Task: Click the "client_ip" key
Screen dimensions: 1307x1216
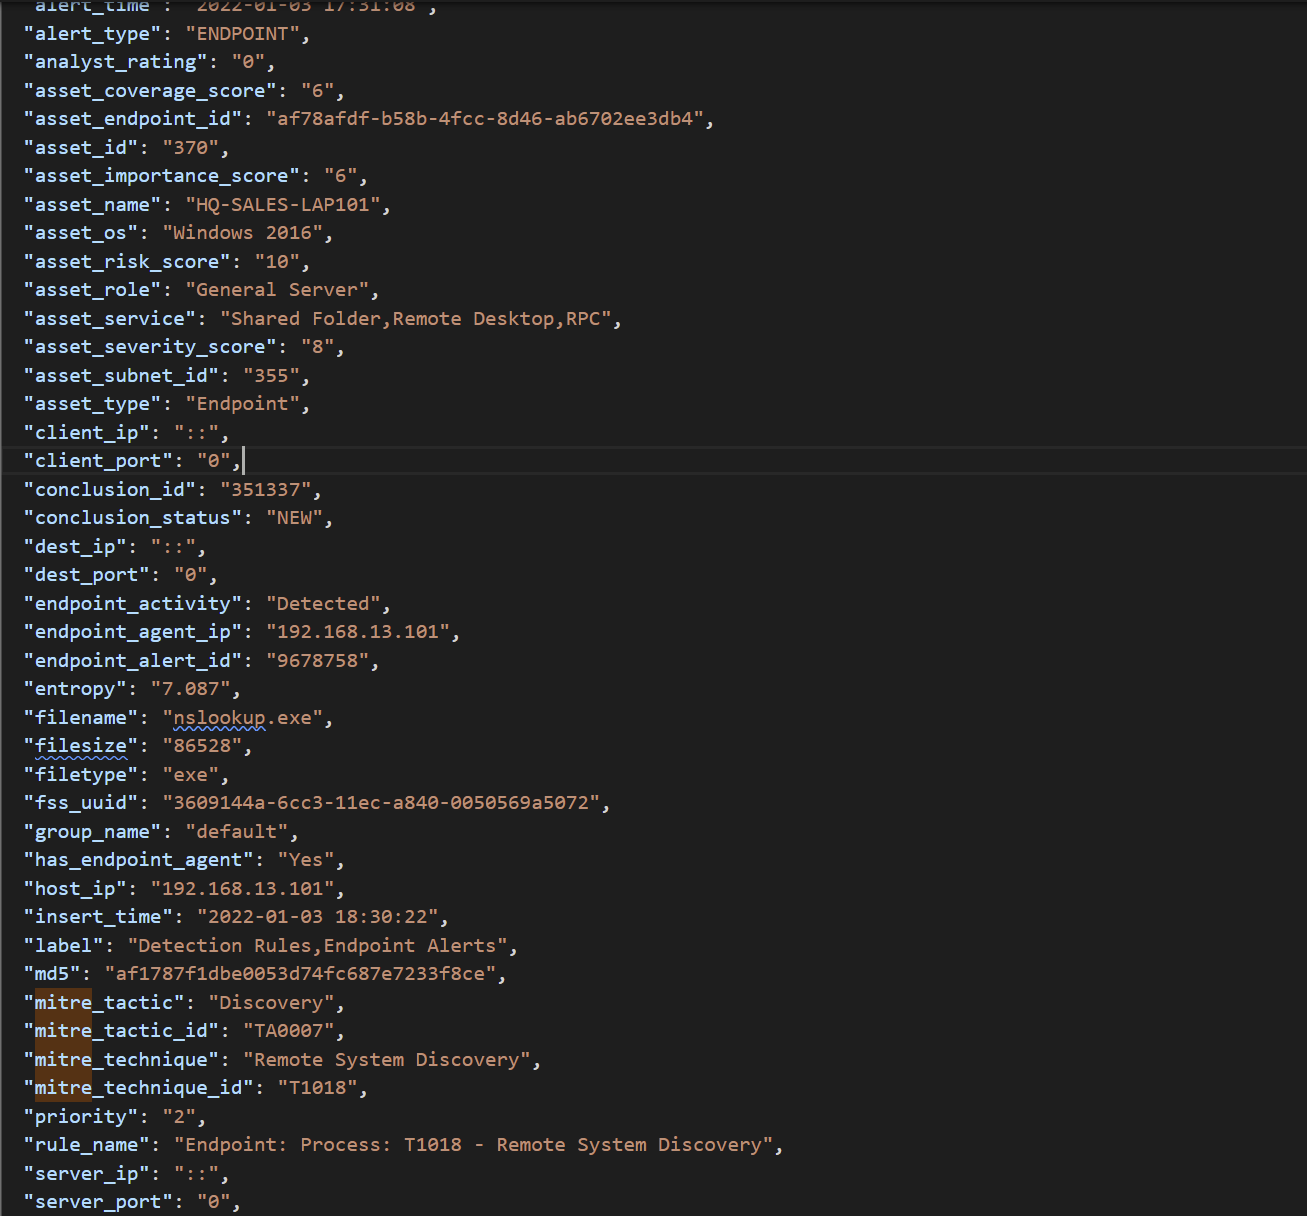Action: pos(87,433)
